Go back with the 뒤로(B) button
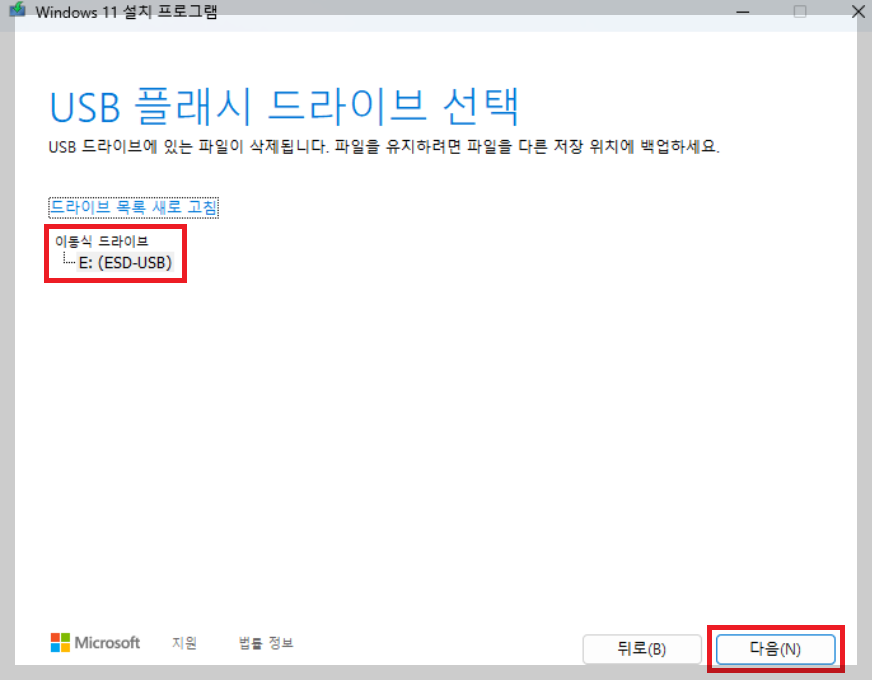This screenshot has width=872, height=680. coord(642,649)
